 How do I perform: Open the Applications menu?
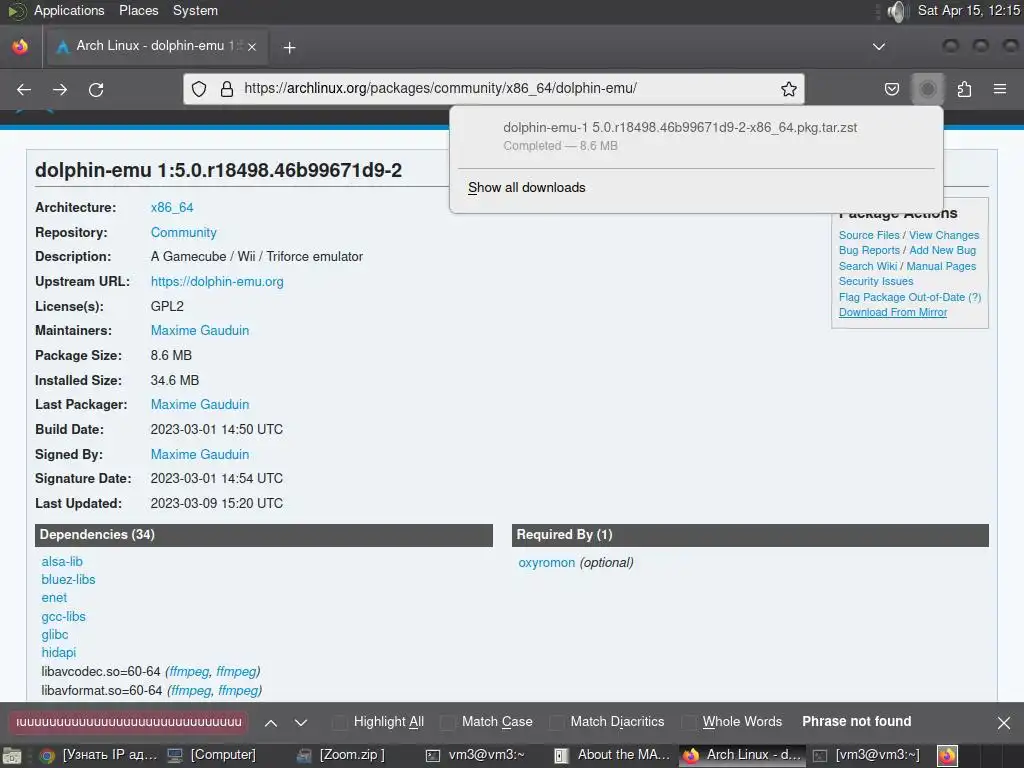tap(69, 10)
